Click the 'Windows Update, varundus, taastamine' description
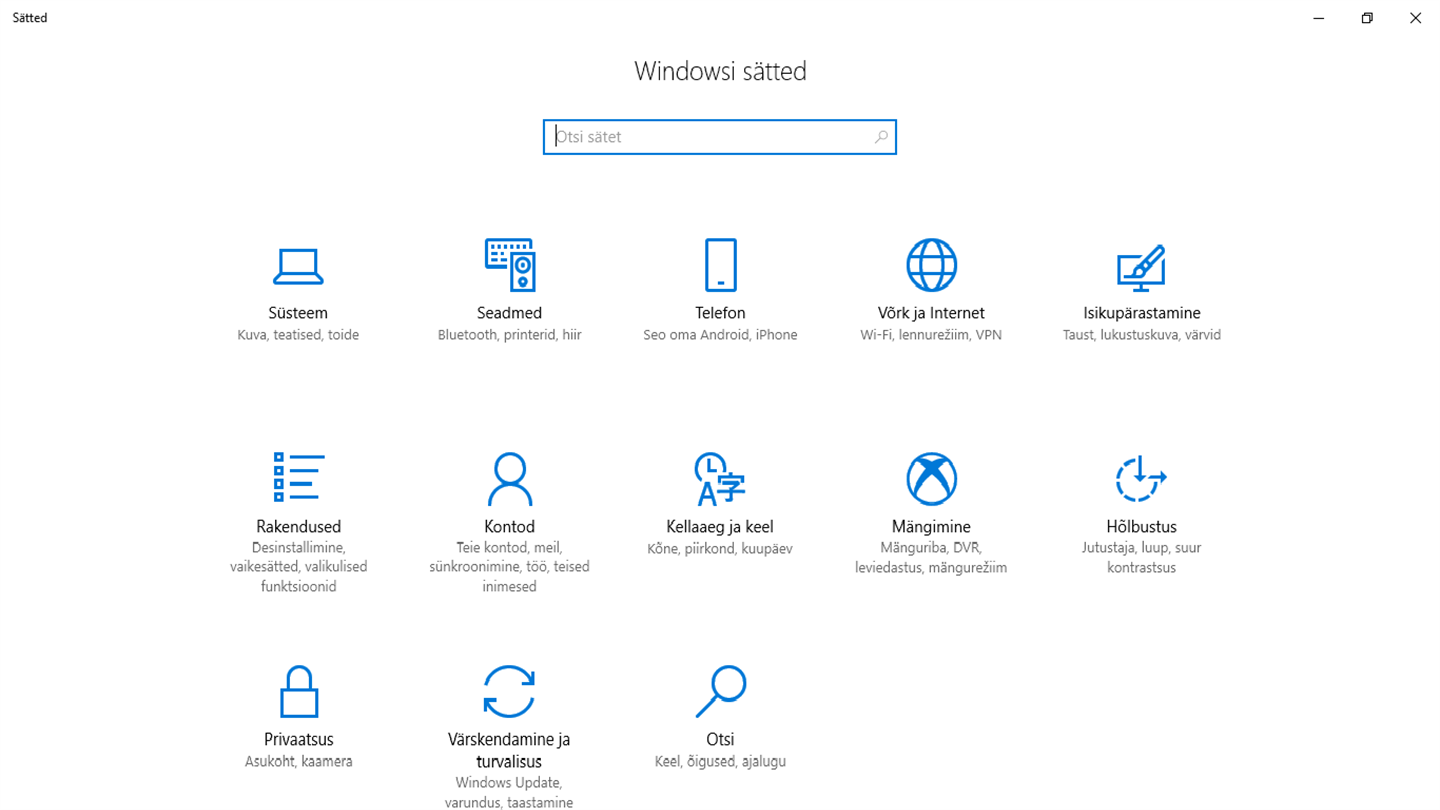The width and height of the screenshot is (1440, 810). coord(509,792)
